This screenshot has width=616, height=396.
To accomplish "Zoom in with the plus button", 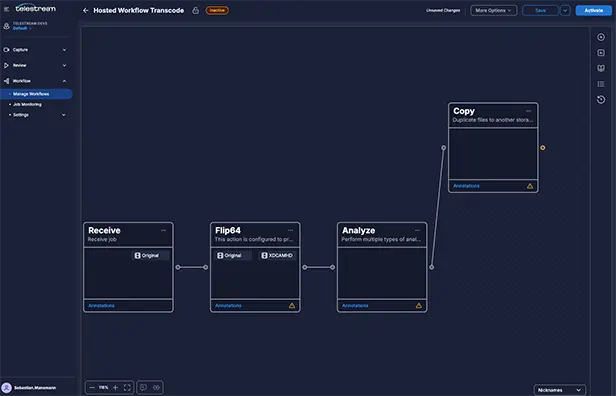I will coord(116,388).
